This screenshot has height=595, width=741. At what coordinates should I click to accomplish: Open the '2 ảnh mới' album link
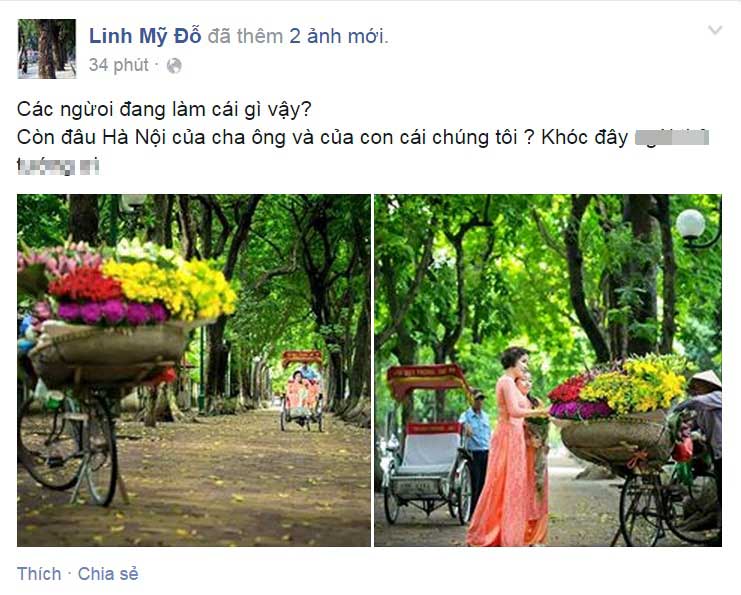(x=338, y=36)
